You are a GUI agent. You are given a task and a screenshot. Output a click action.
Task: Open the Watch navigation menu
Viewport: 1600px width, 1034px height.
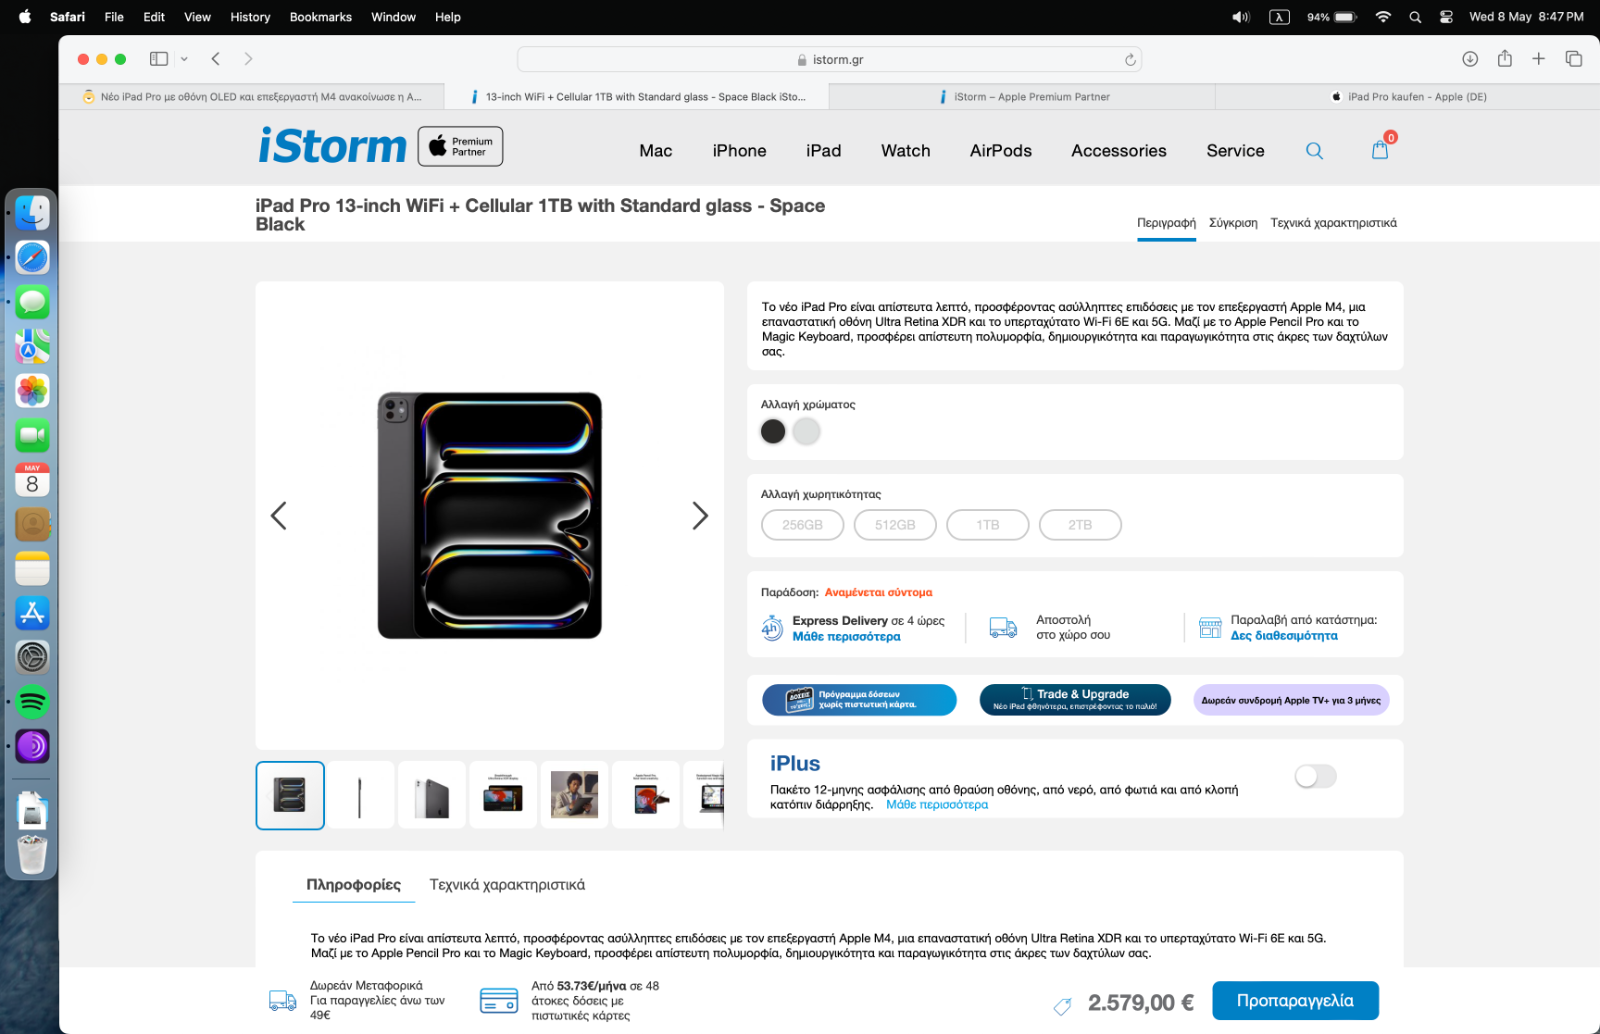pyautogui.click(x=906, y=151)
